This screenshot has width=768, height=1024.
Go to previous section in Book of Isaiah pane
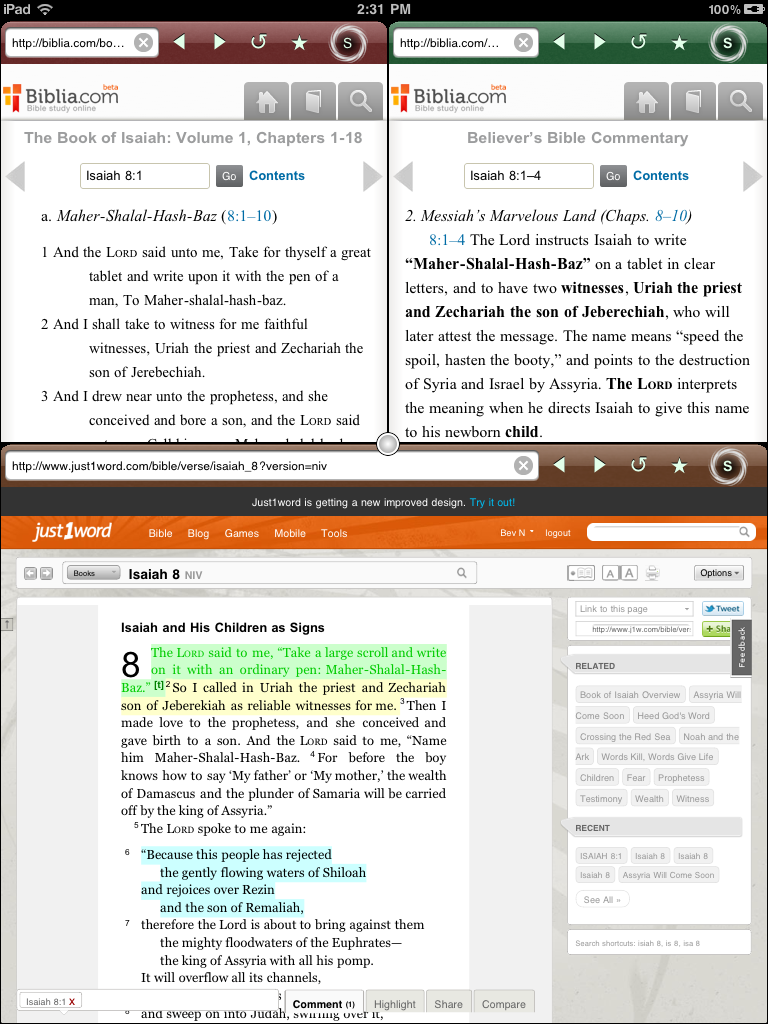point(15,176)
